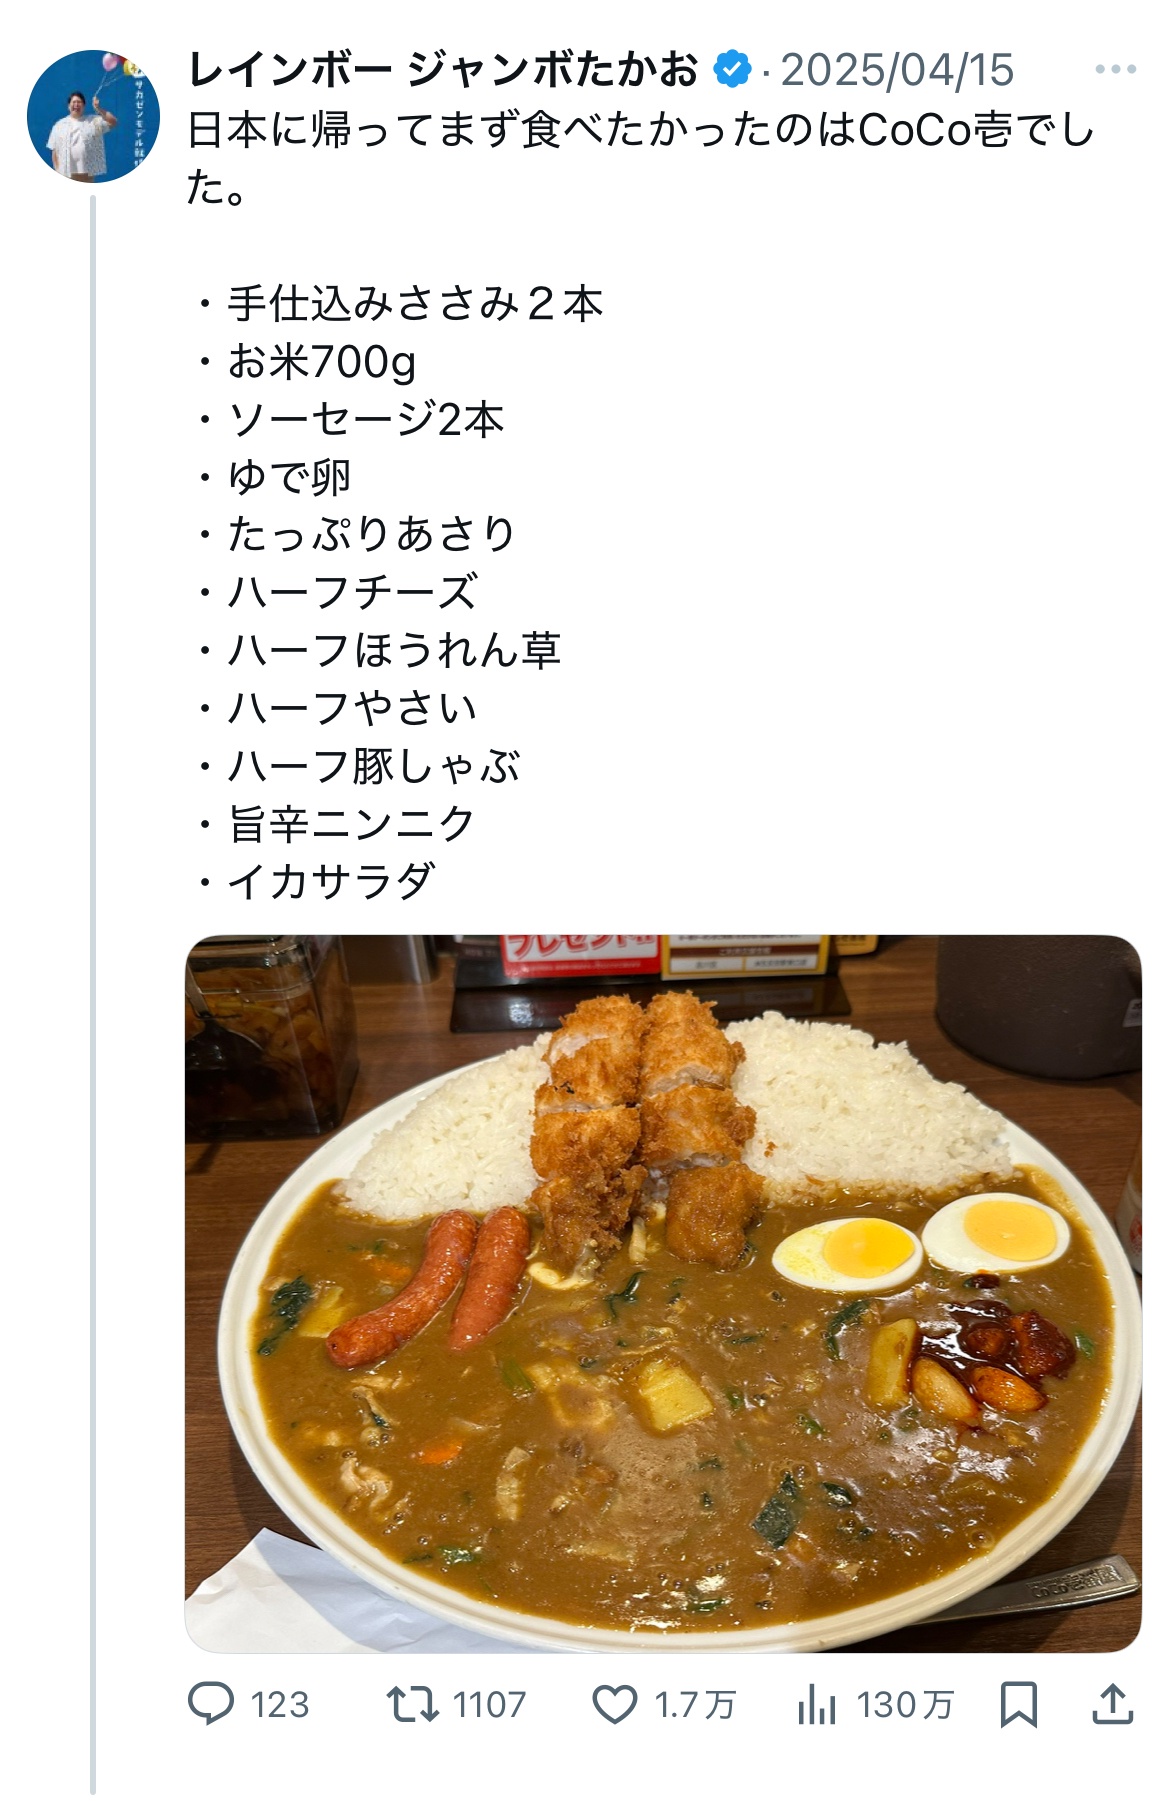Open the author's profile avatar

coord(93,116)
